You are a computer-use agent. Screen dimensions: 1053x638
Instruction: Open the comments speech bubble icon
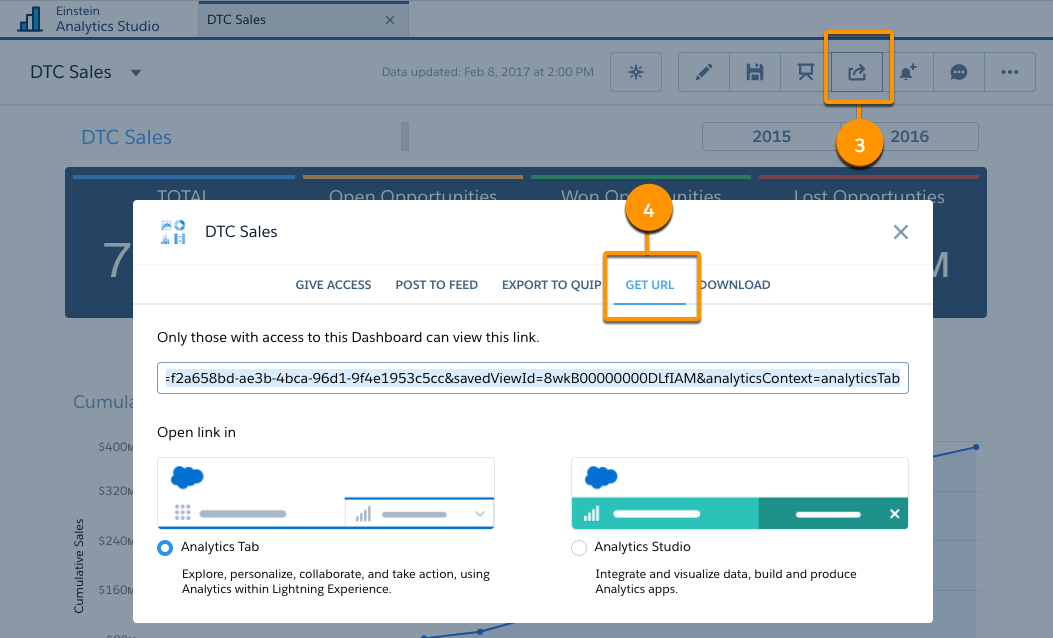point(959,72)
